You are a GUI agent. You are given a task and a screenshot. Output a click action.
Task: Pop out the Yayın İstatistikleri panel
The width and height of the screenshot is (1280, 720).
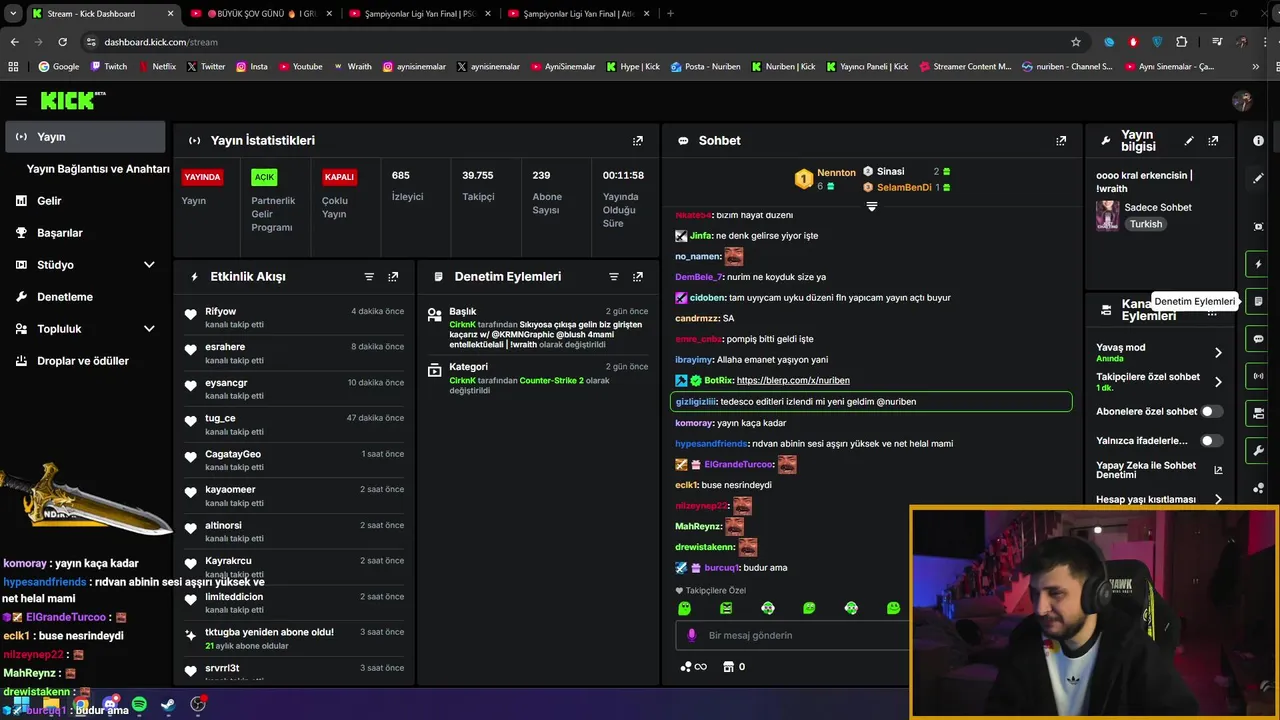[638, 141]
